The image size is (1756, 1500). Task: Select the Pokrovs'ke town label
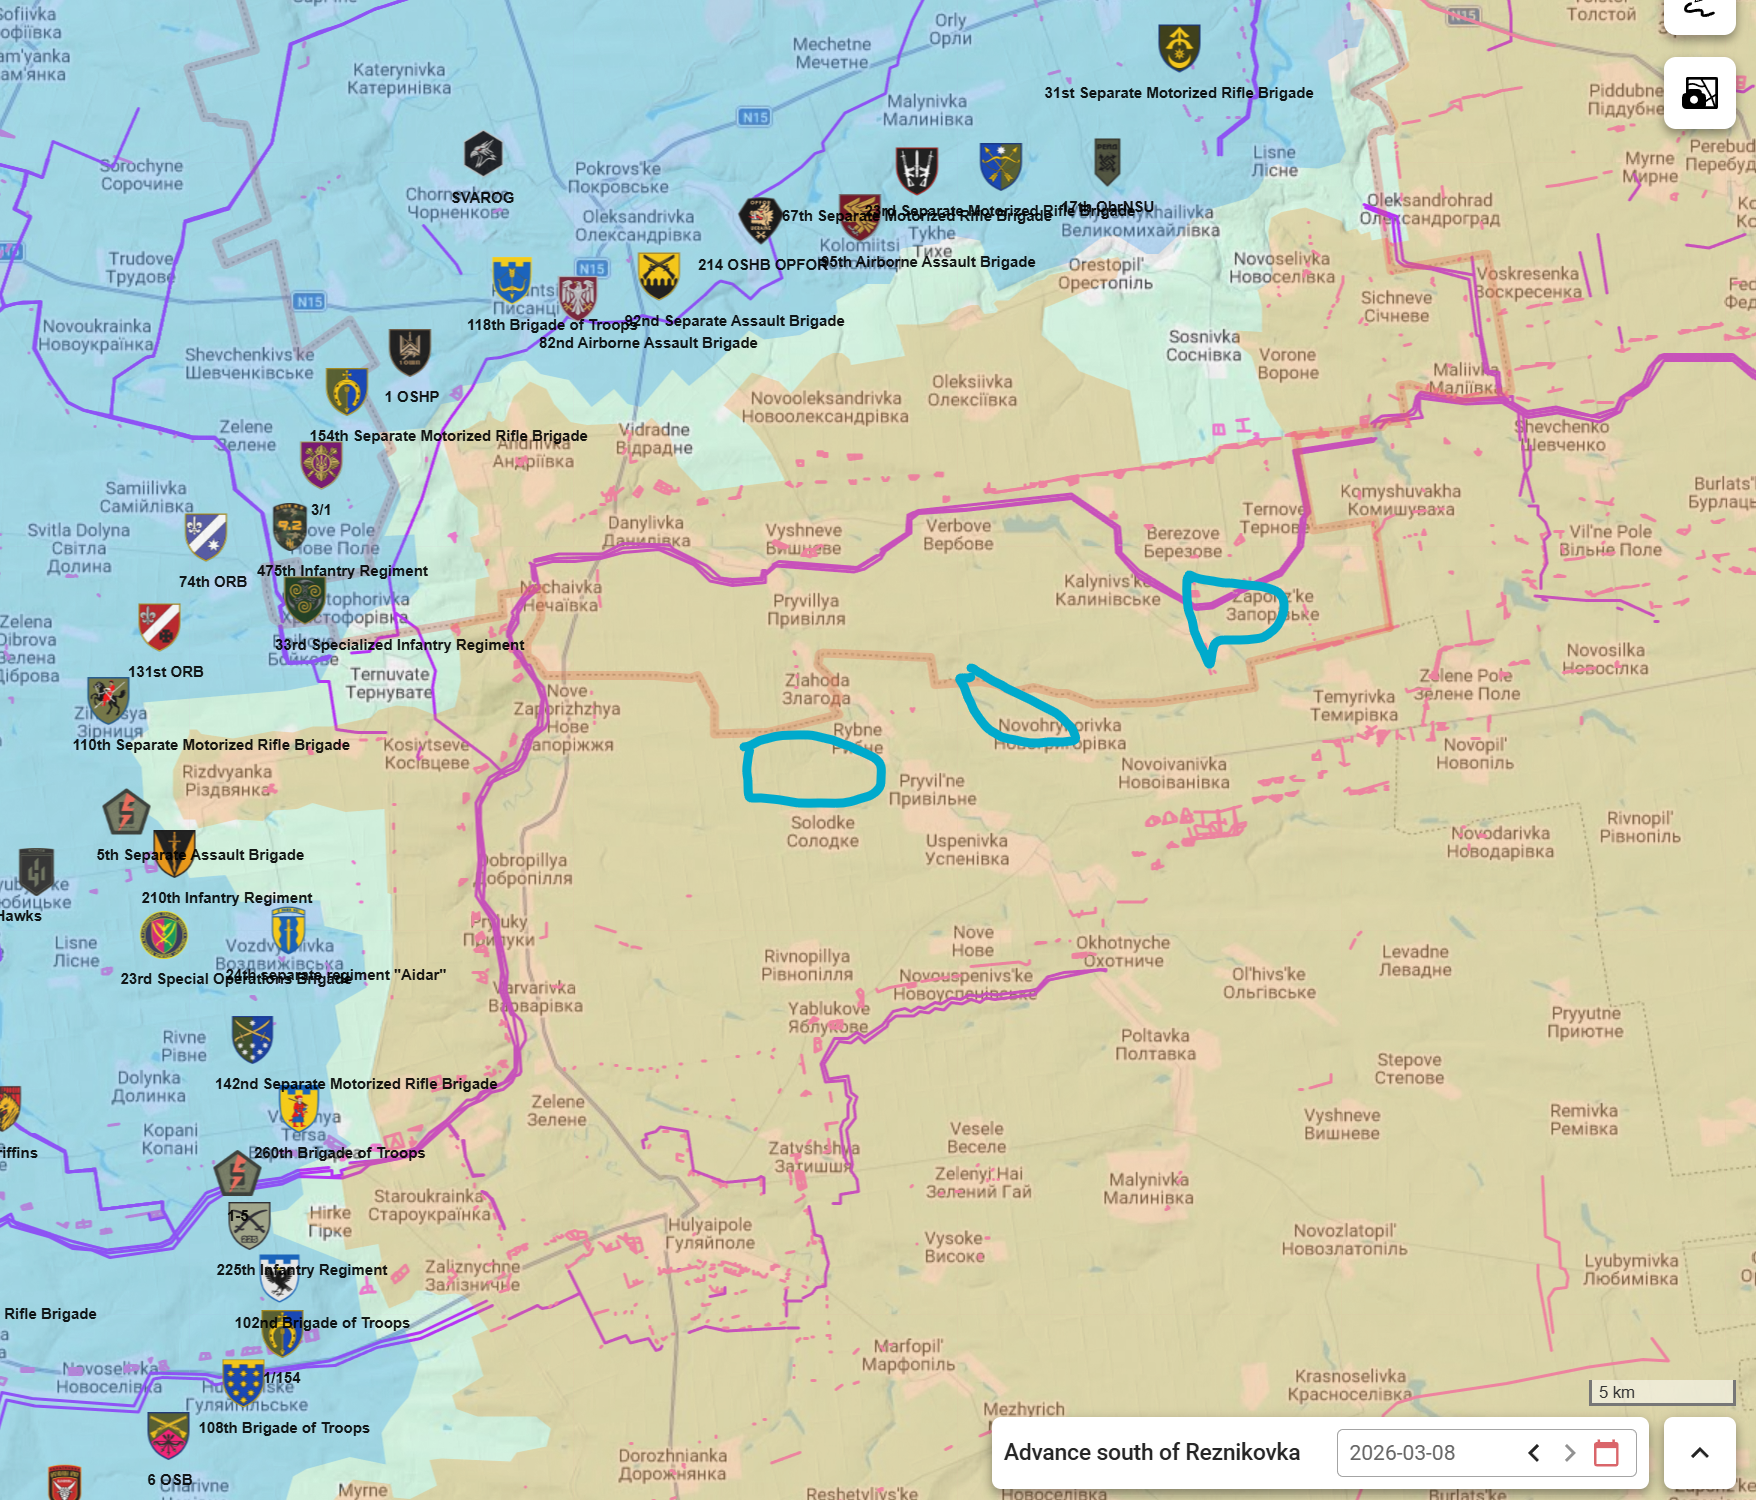pos(618,177)
